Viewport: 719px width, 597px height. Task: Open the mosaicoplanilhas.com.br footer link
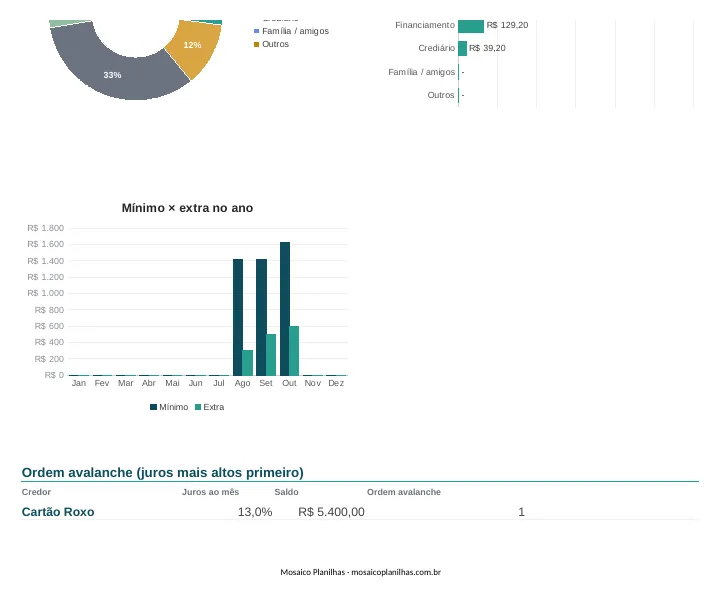click(396, 572)
